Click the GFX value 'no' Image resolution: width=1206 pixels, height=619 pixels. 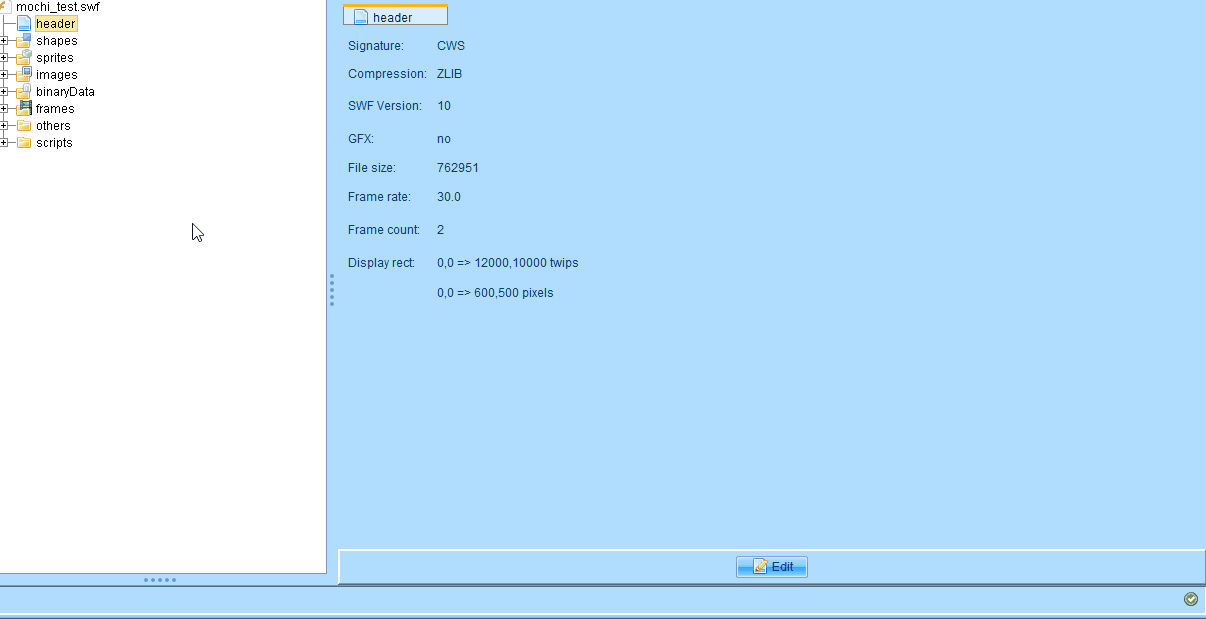444,139
